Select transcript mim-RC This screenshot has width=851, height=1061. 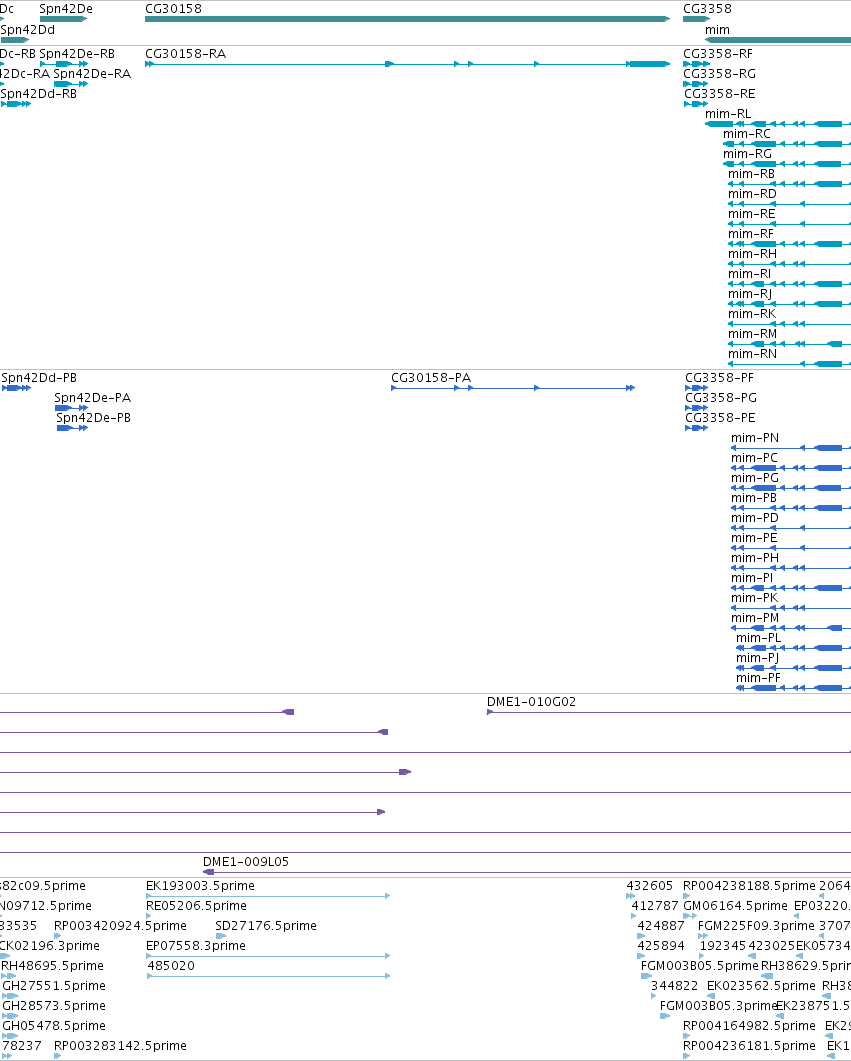(747, 133)
